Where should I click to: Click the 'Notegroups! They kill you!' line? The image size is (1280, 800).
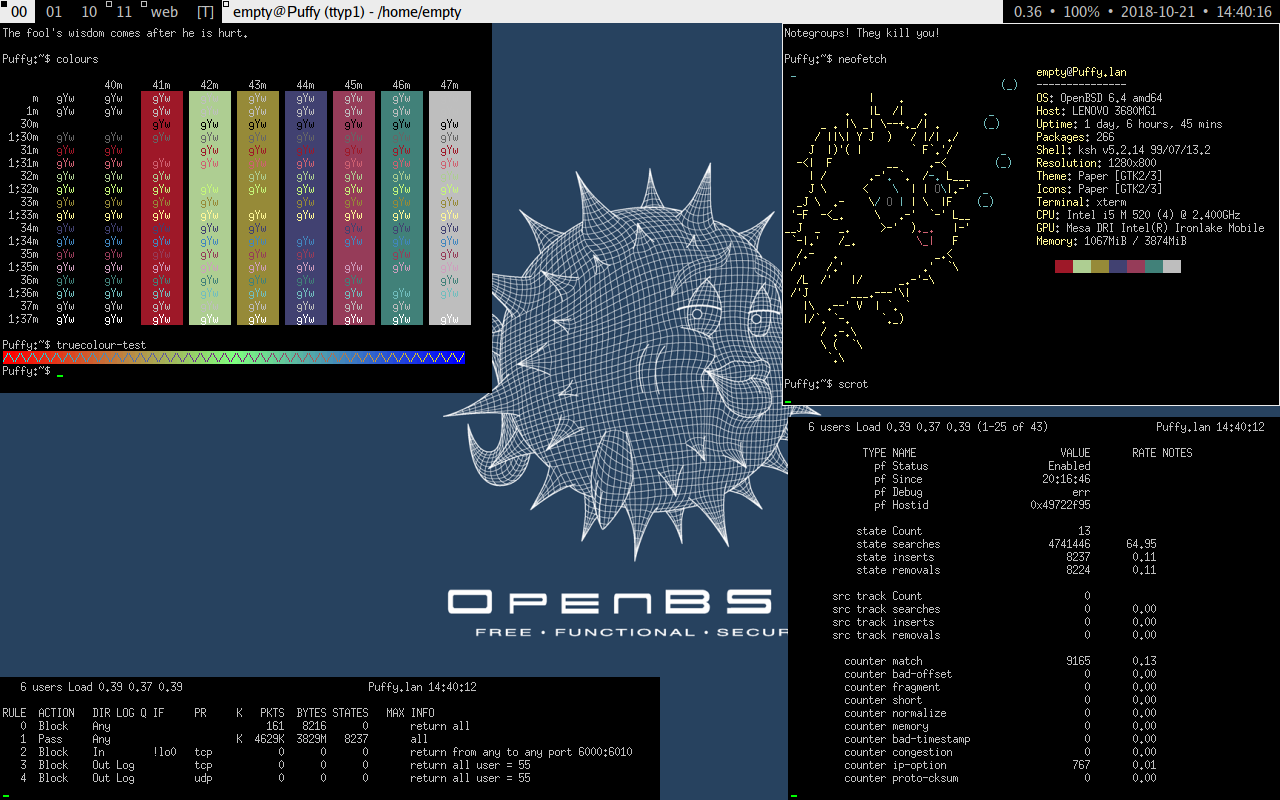point(862,33)
